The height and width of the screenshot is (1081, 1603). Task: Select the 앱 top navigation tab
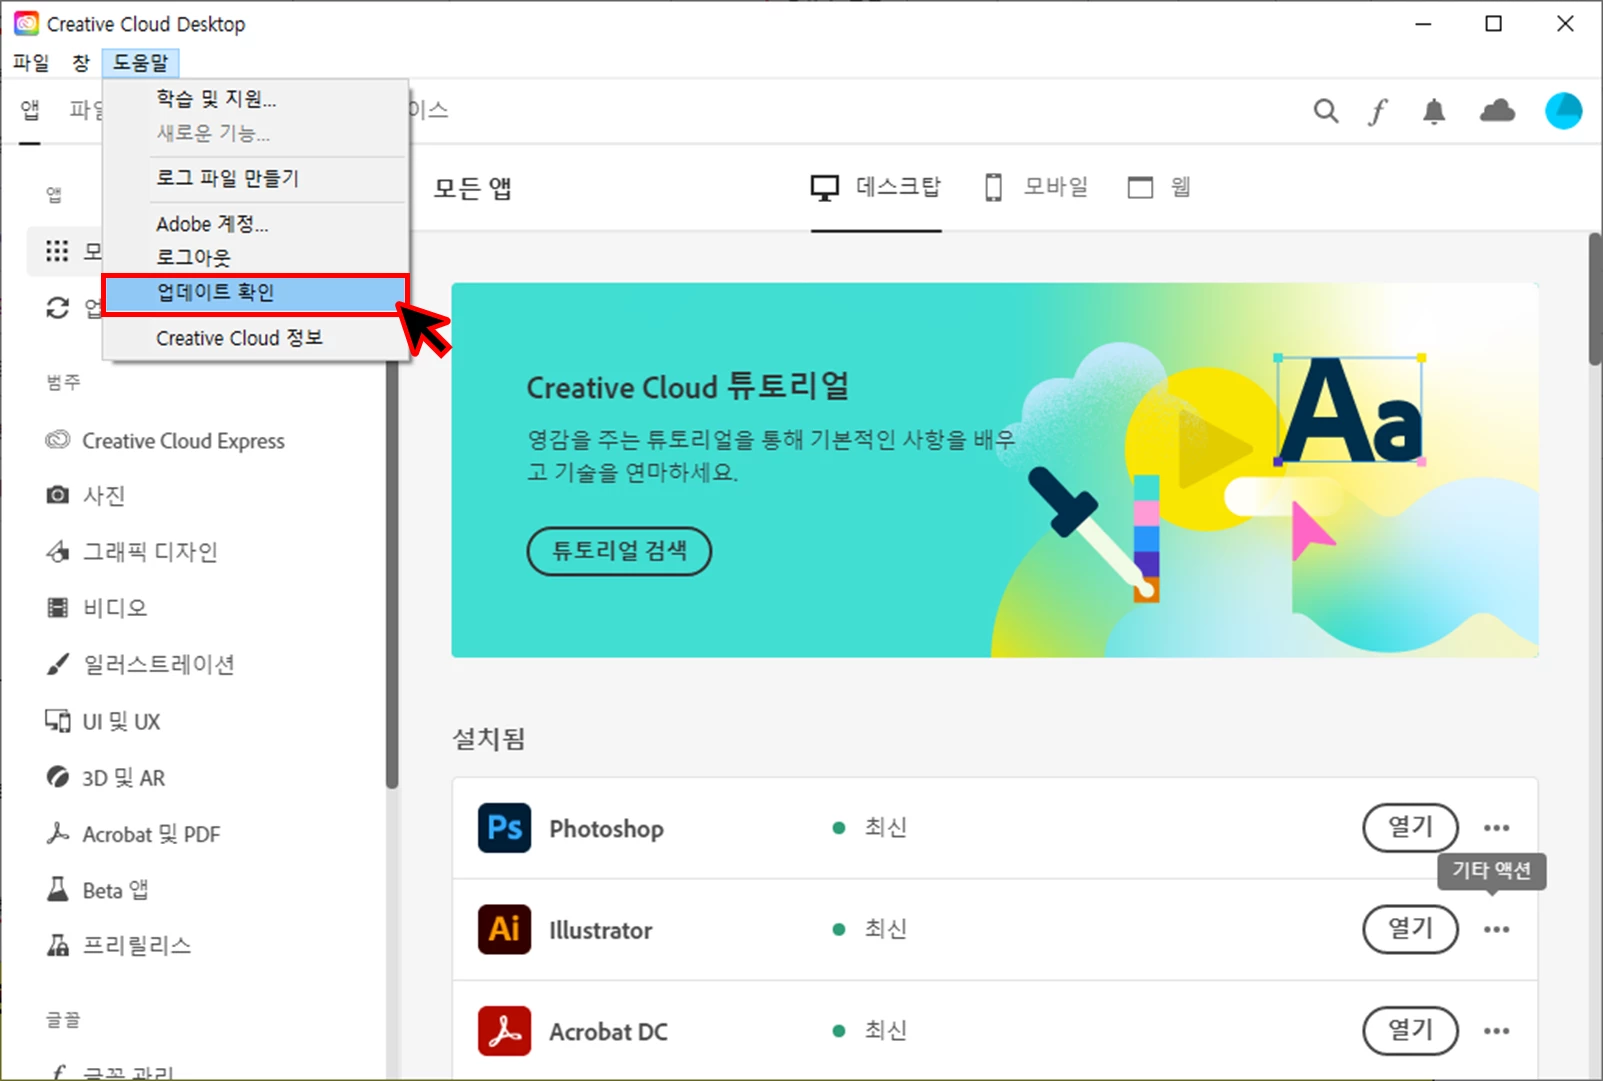30,109
